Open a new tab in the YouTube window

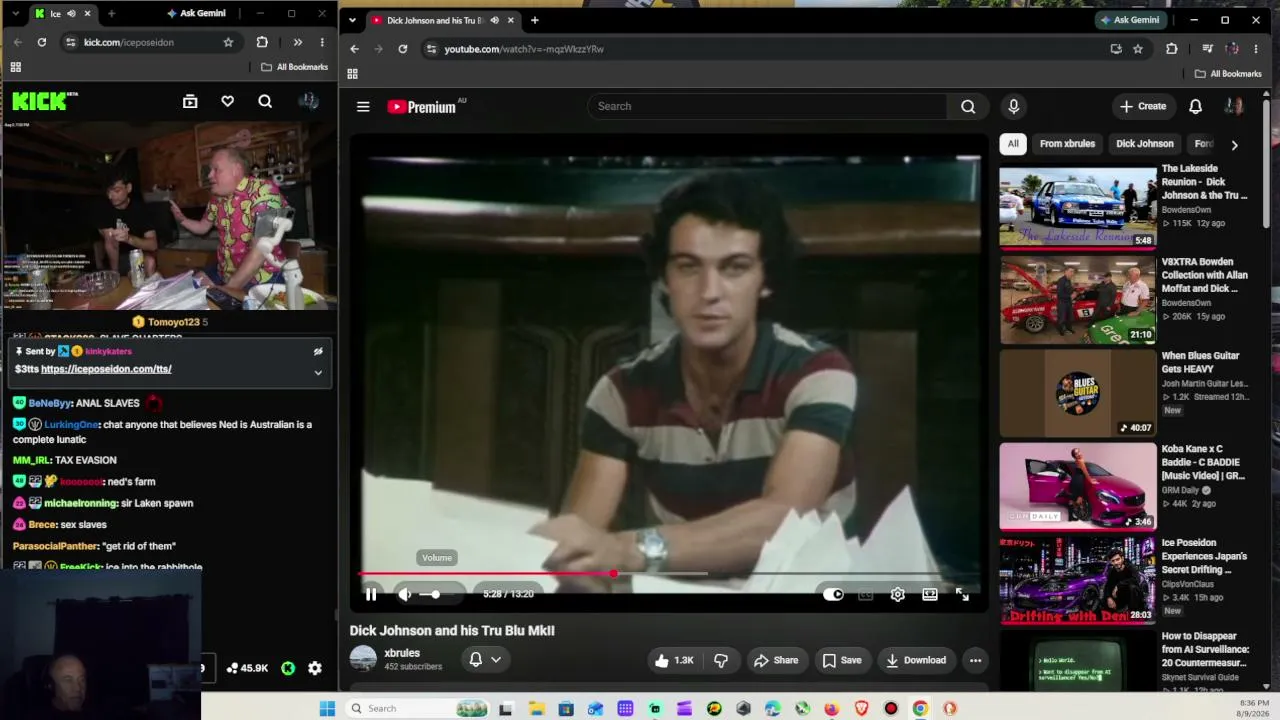[535, 20]
